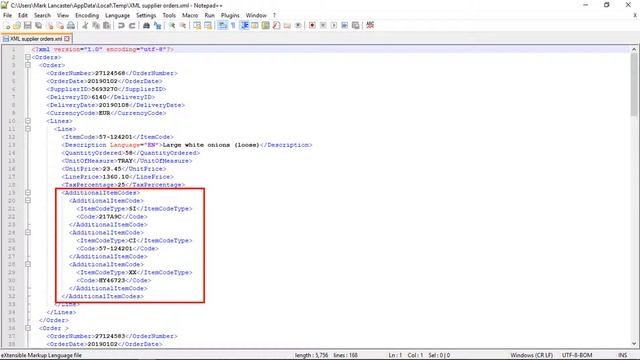Toggle Show All Characters paragraph icon
Screen dimensions: 640x360
coord(233,25)
